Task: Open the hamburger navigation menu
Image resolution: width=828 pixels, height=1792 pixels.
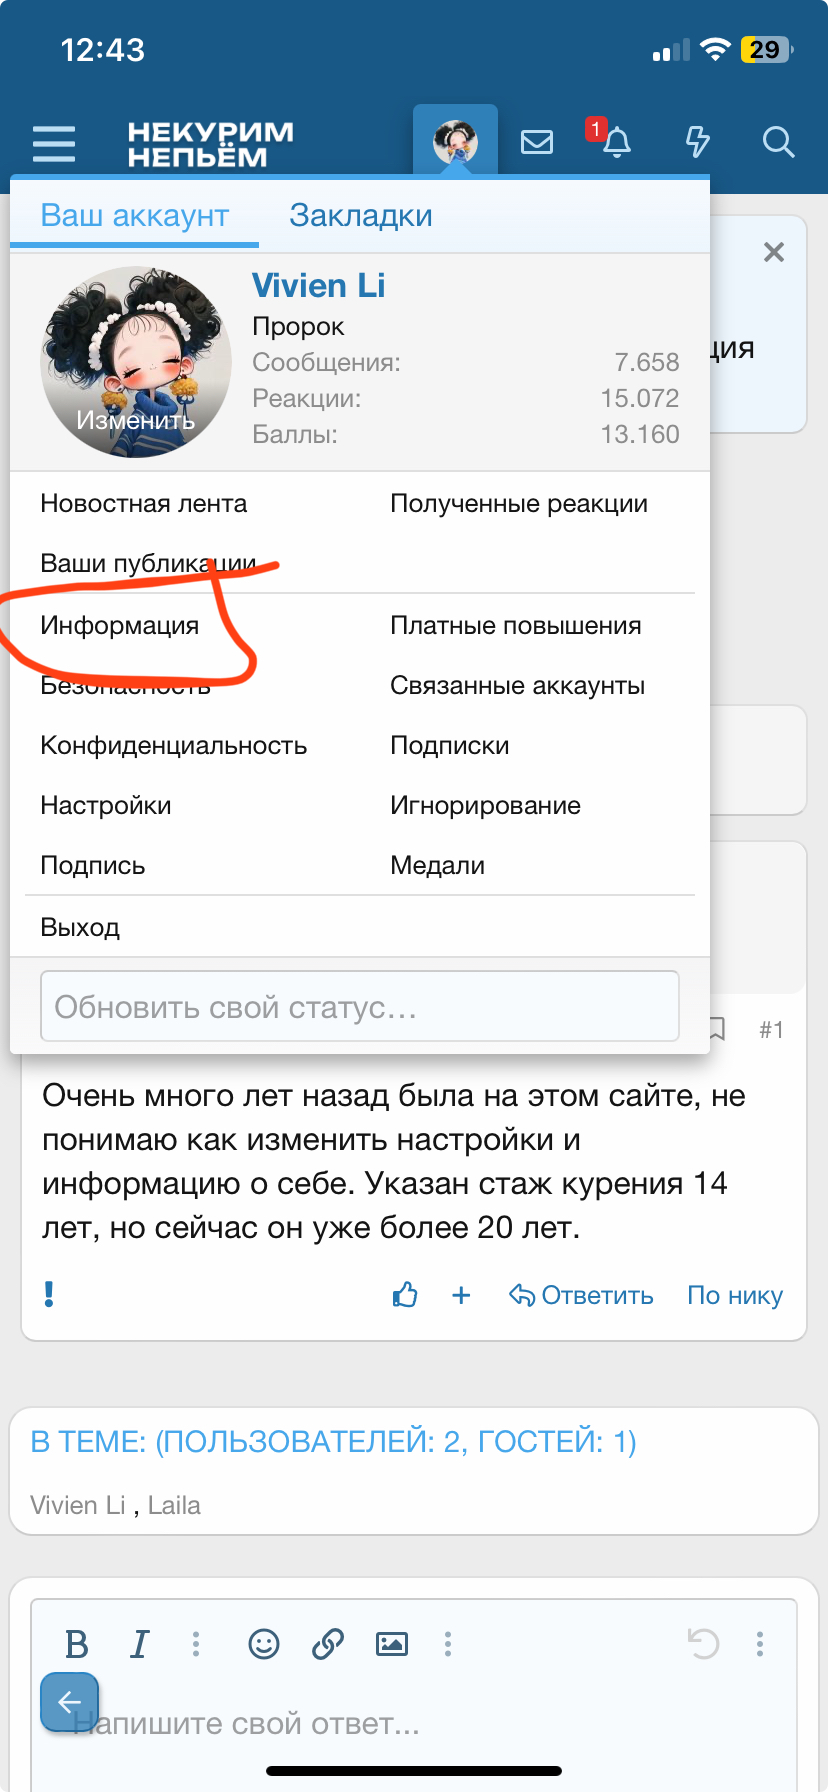Action: pos(54,143)
